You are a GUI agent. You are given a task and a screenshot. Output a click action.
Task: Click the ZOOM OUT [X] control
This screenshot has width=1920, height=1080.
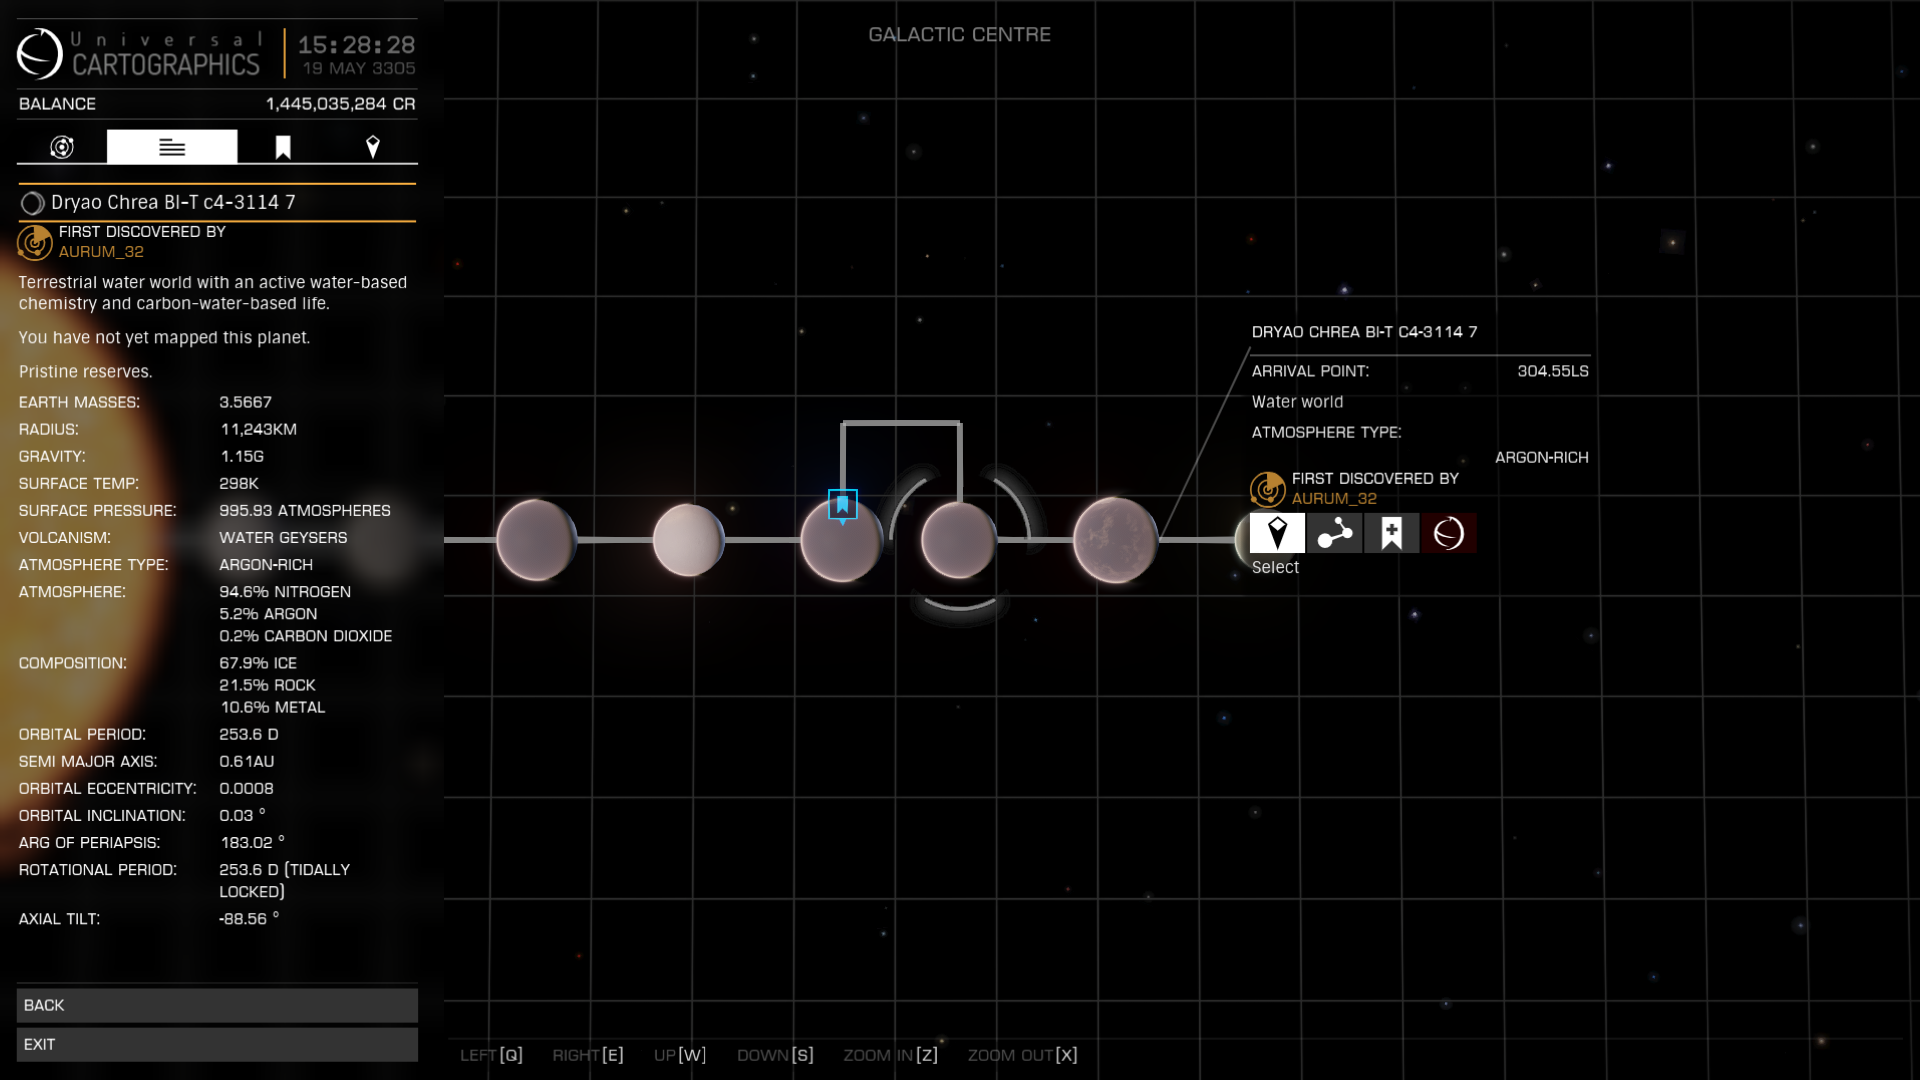pos(1023,1055)
